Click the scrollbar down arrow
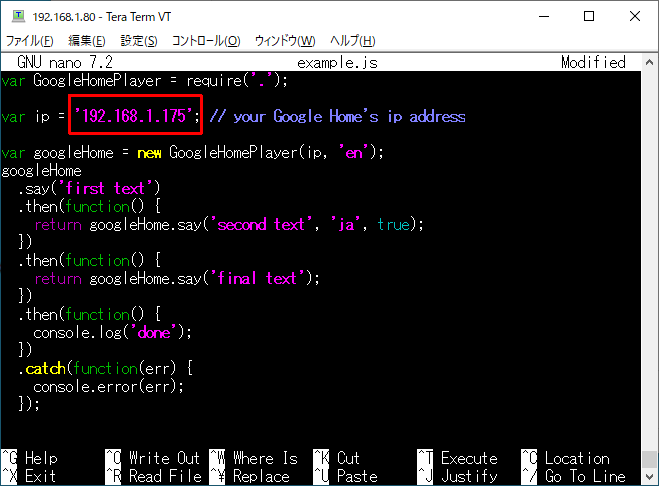The width and height of the screenshot is (659, 486). pos(649,476)
